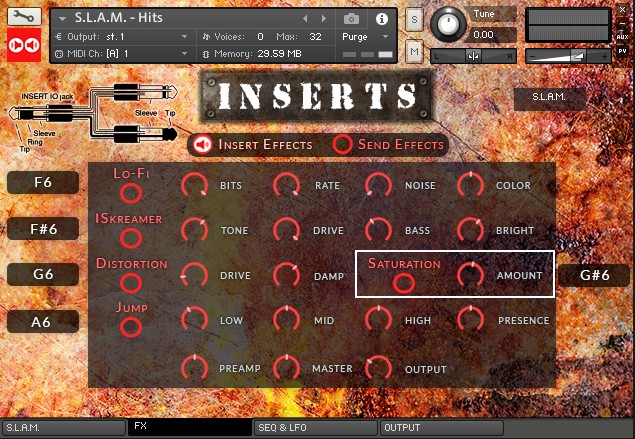Select the Send Effects circle button
The width and height of the screenshot is (635, 439).
pos(343,144)
